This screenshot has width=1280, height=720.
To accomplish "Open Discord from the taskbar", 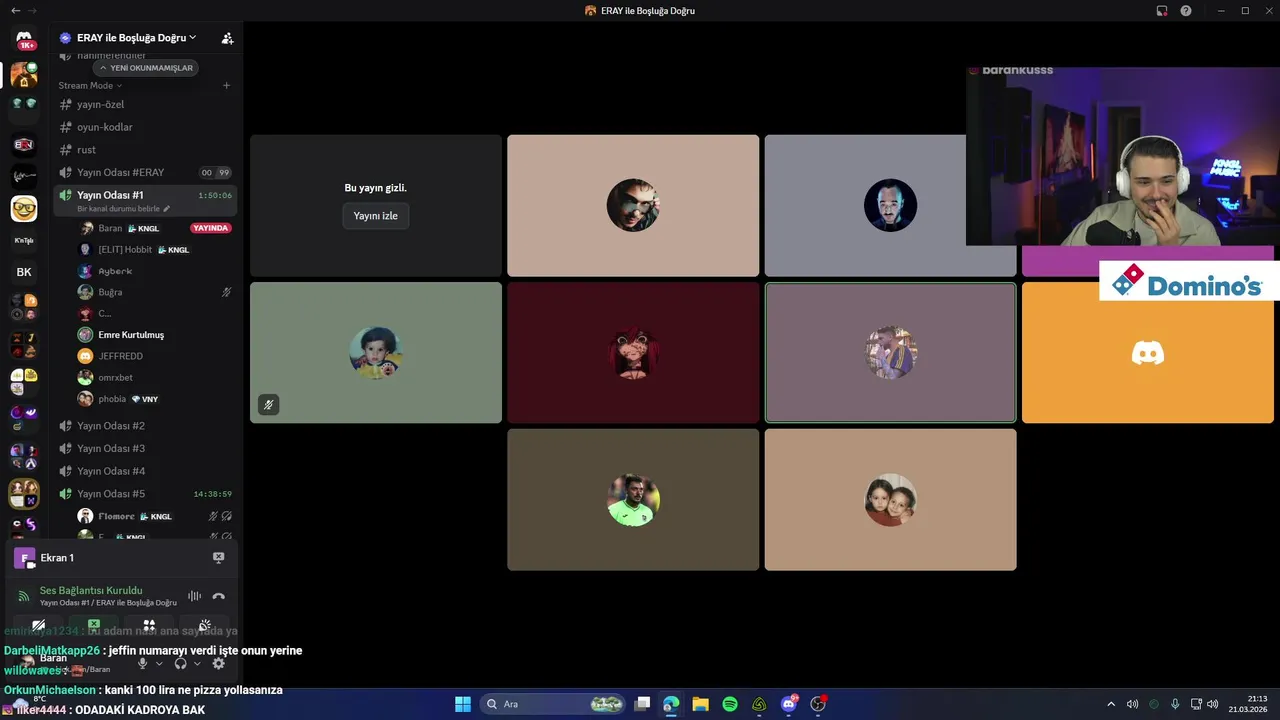I will pyautogui.click(x=789, y=704).
